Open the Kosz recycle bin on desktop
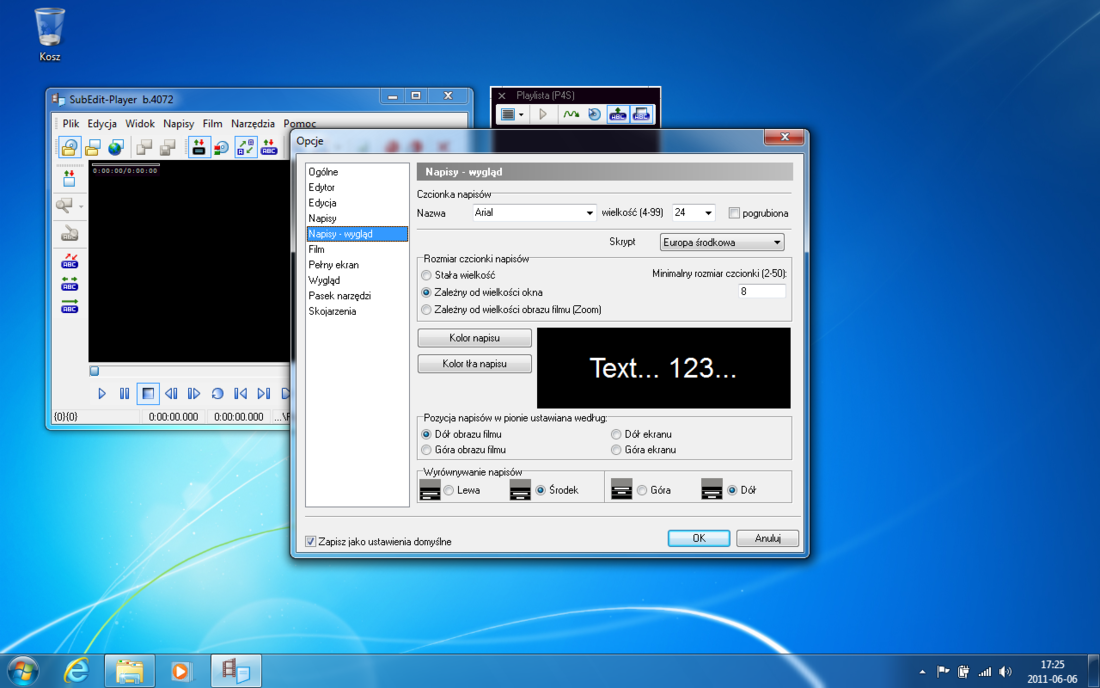 point(50,35)
